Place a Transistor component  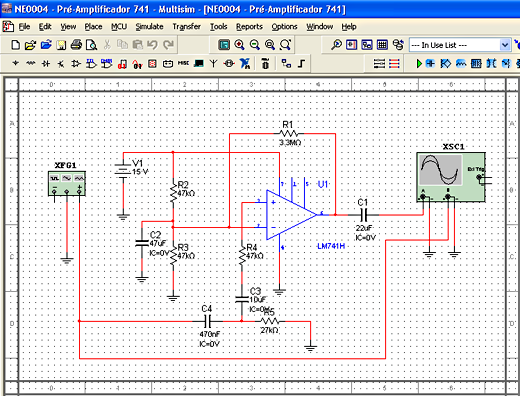click(61, 63)
